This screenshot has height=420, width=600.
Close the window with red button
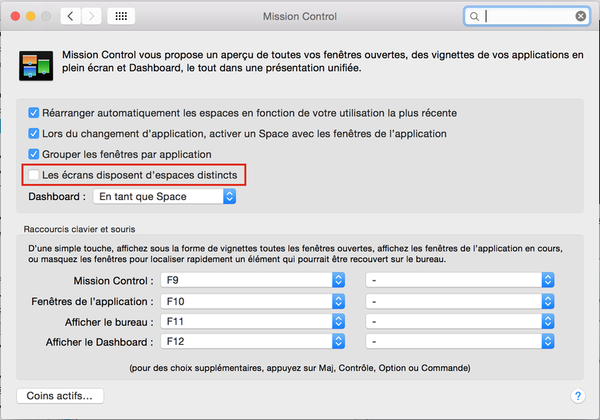tap(15, 16)
